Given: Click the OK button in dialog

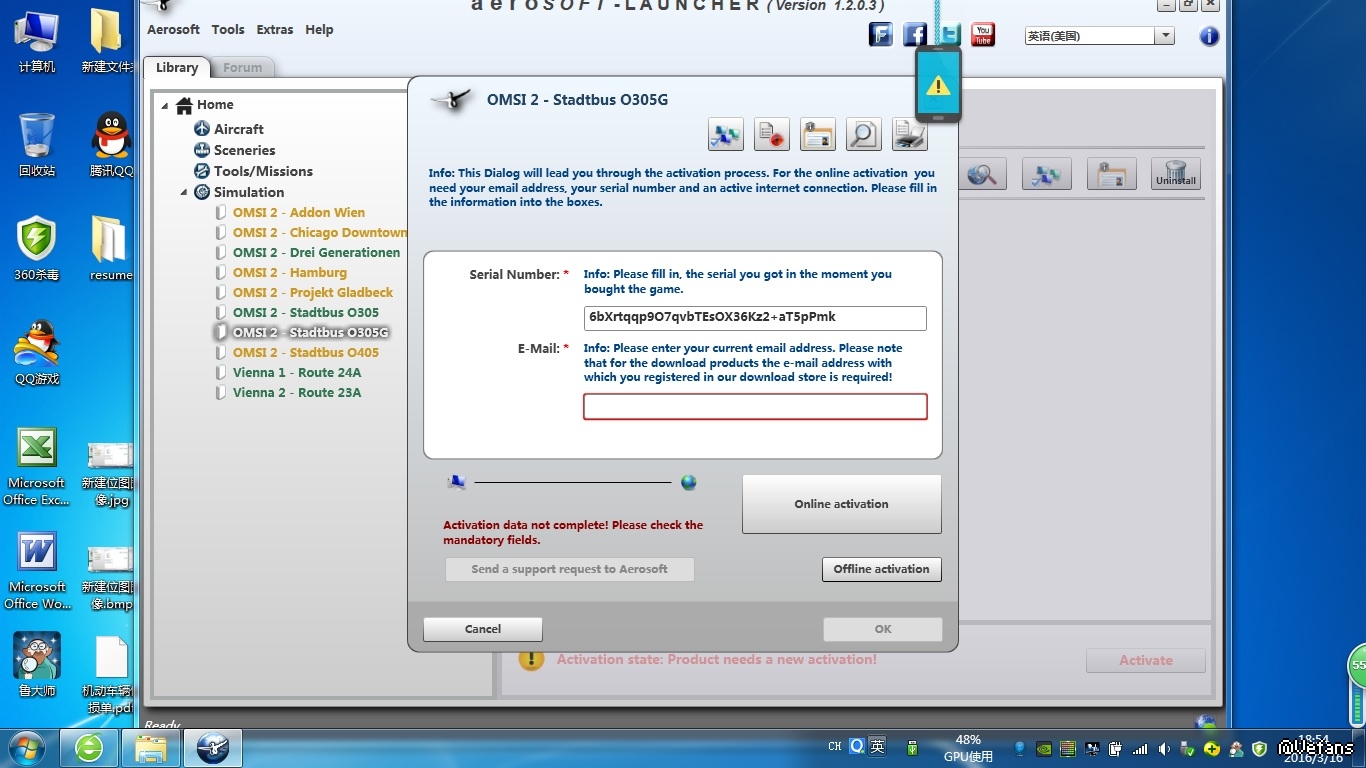Looking at the screenshot, I should pos(883,629).
